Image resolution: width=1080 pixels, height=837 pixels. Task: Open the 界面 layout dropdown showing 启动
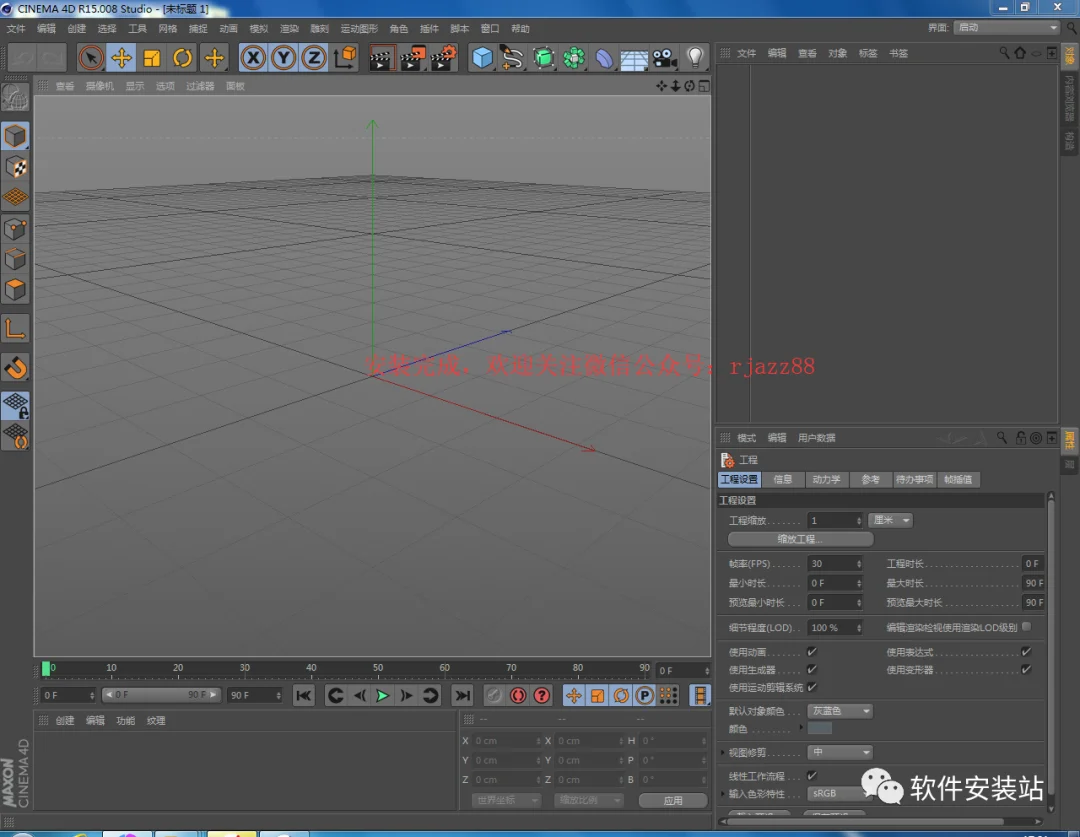click(1006, 28)
